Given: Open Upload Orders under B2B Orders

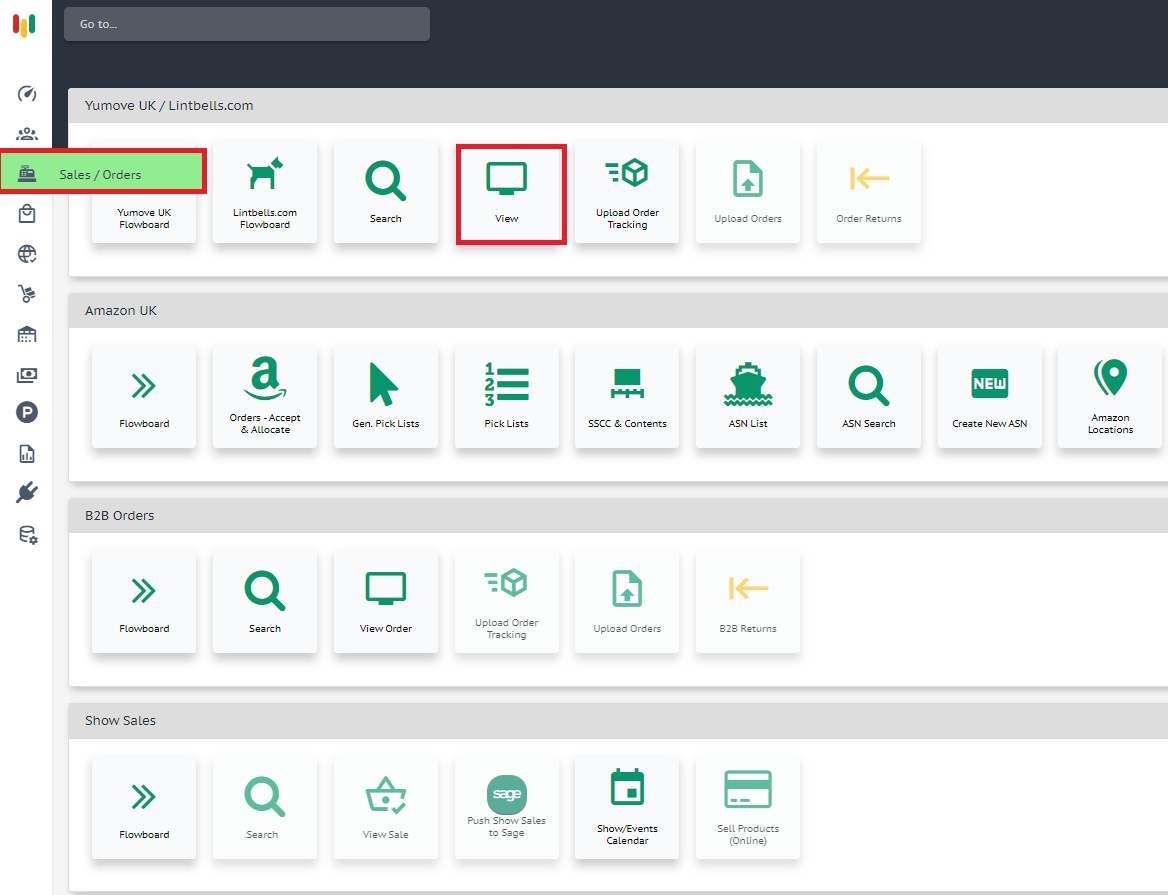Looking at the screenshot, I should [627, 602].
